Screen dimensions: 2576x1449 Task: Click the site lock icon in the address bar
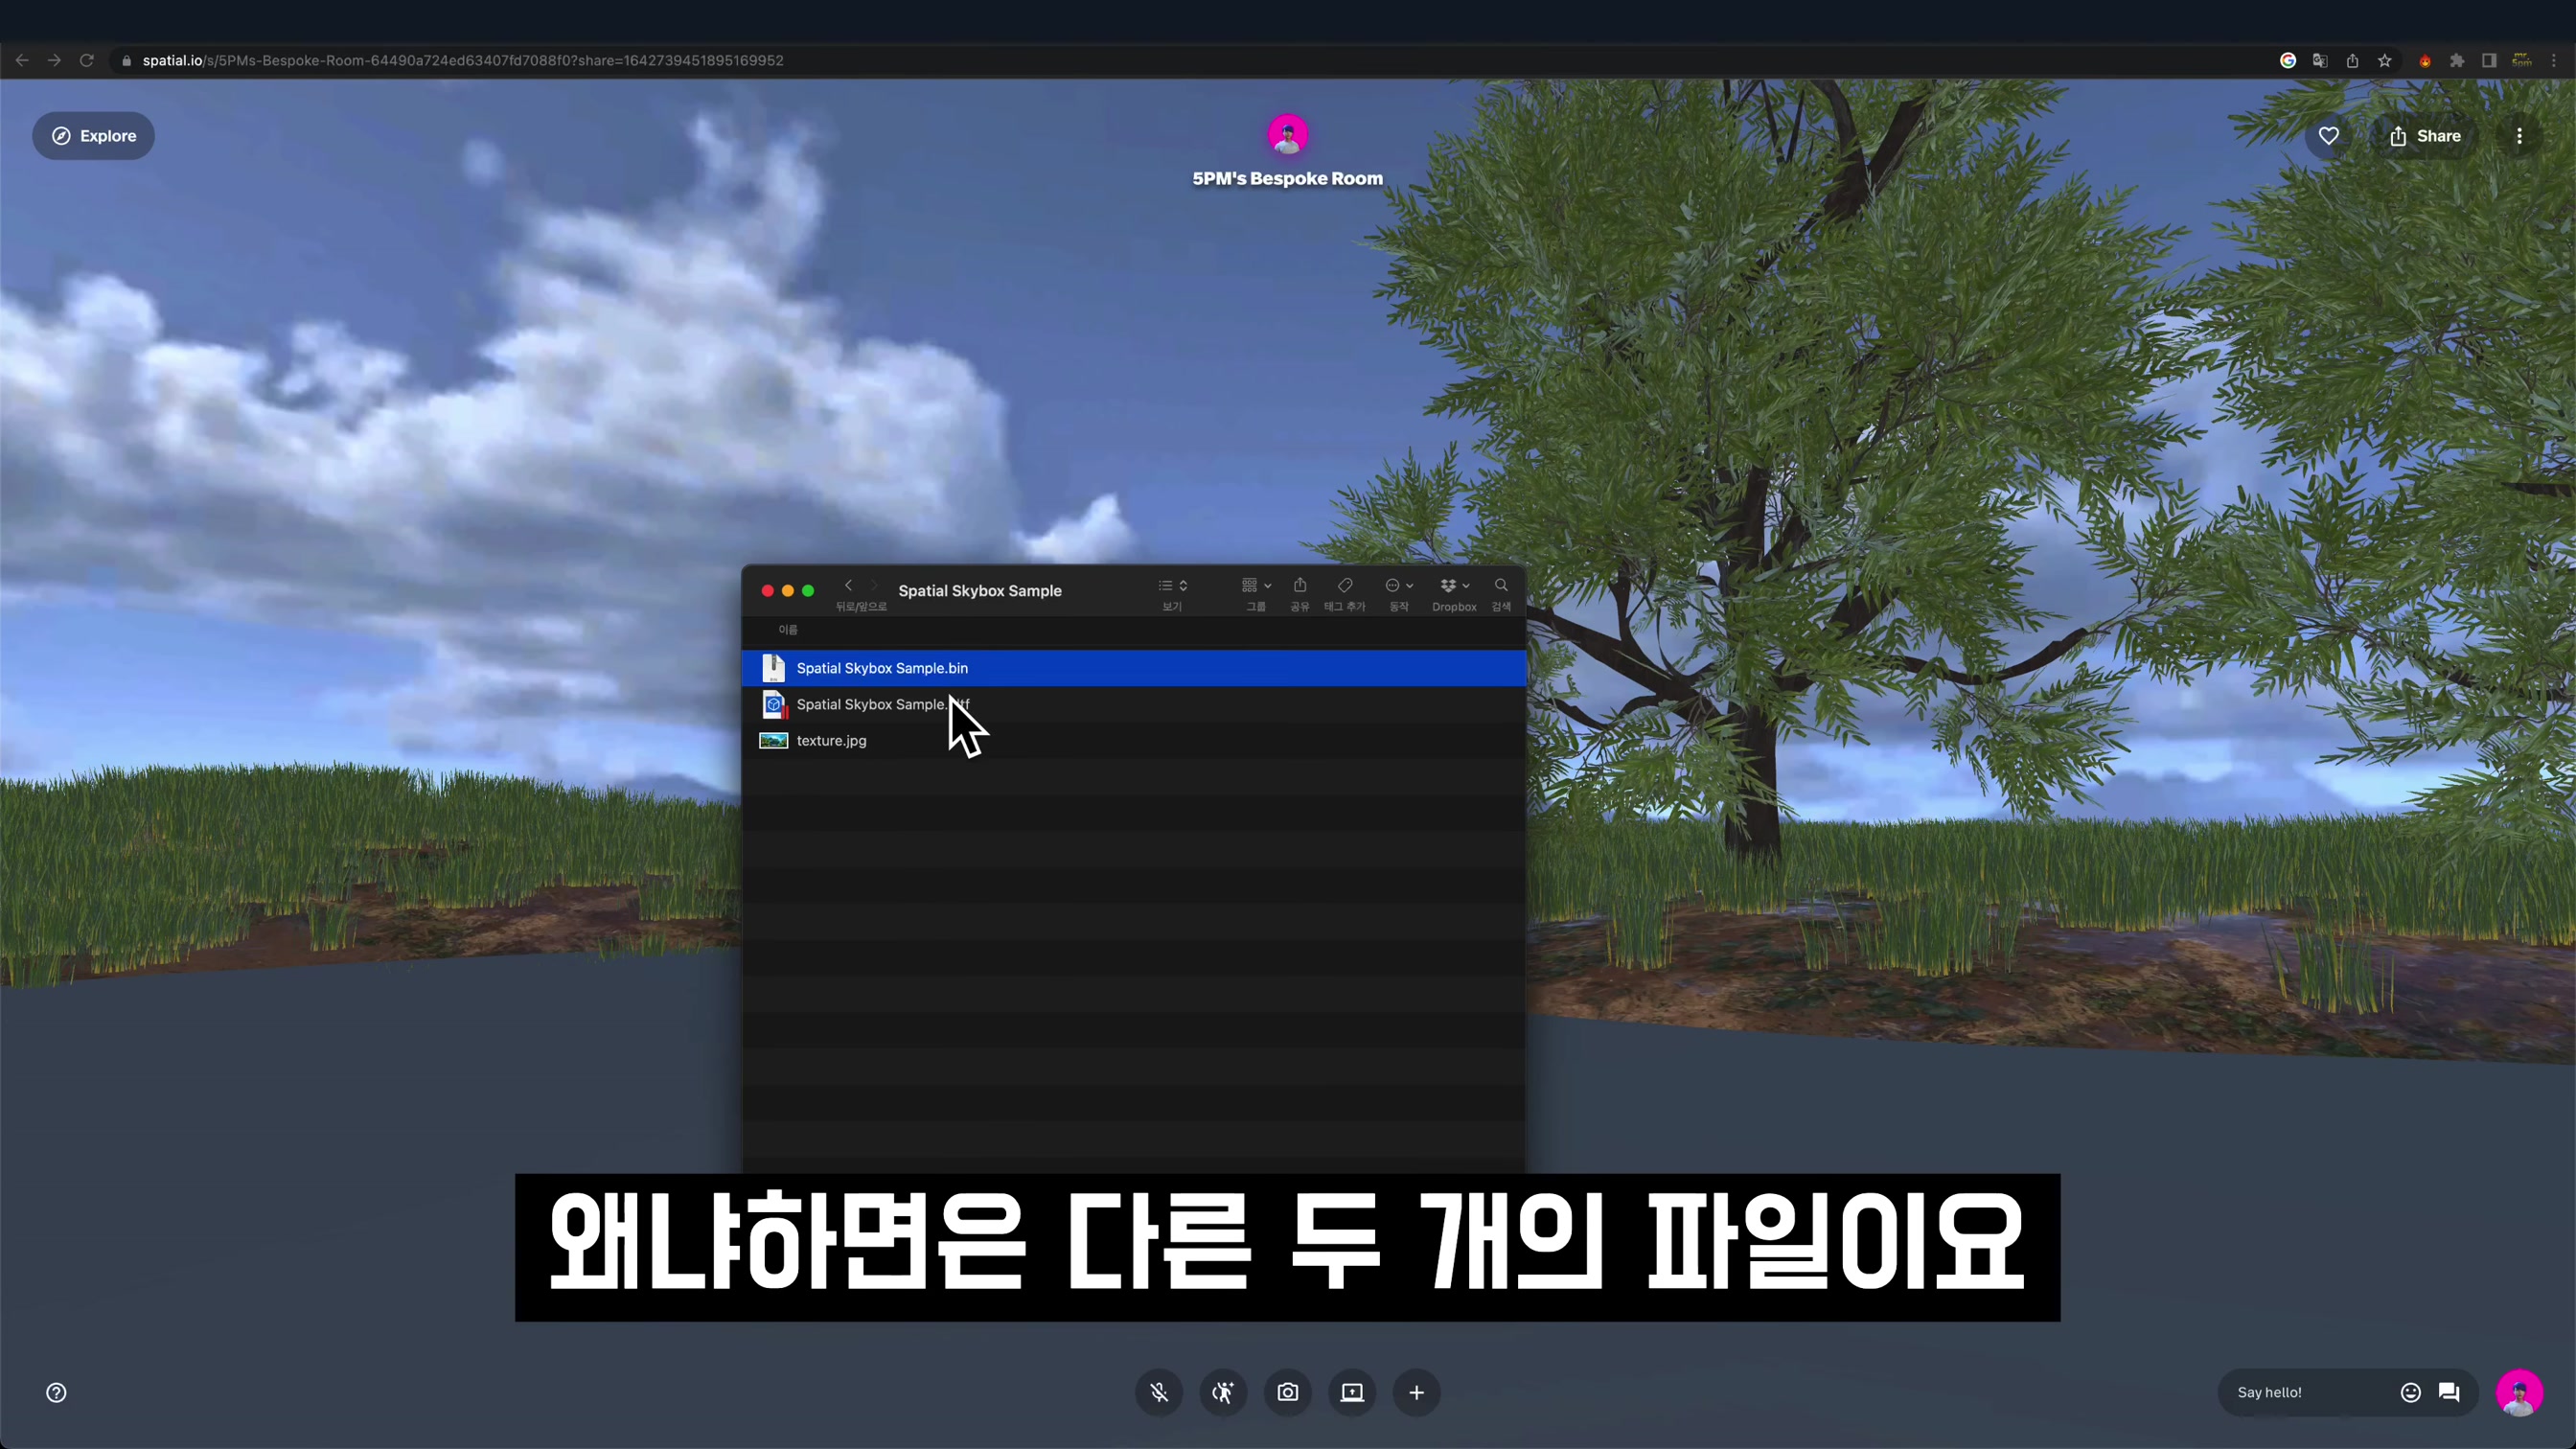point(126,60)
